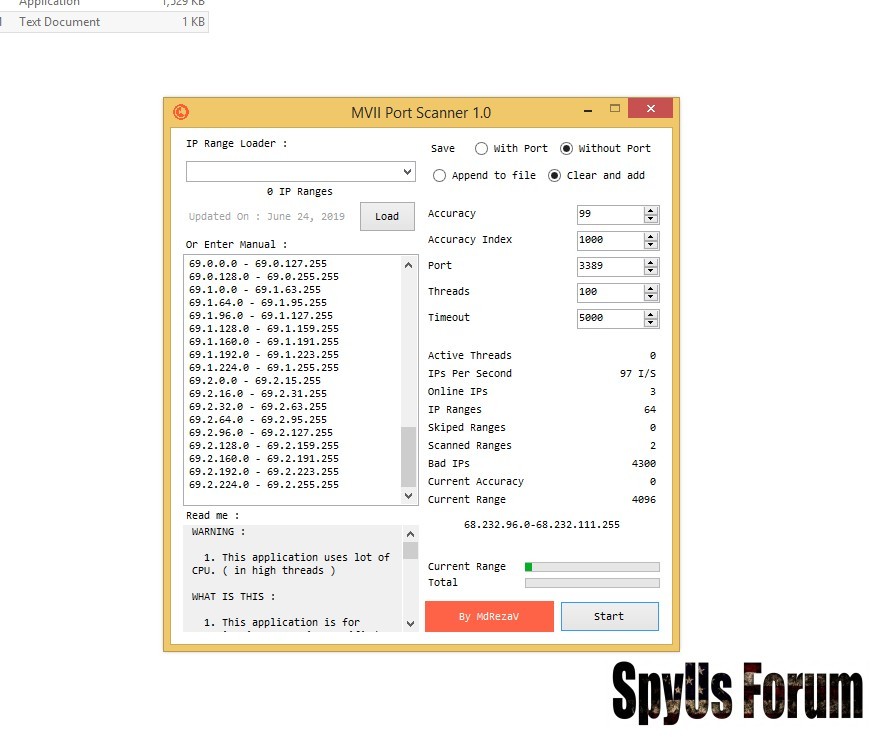Click the Threads value field
This screenshot has width=879, height=737.
point(609,293)
